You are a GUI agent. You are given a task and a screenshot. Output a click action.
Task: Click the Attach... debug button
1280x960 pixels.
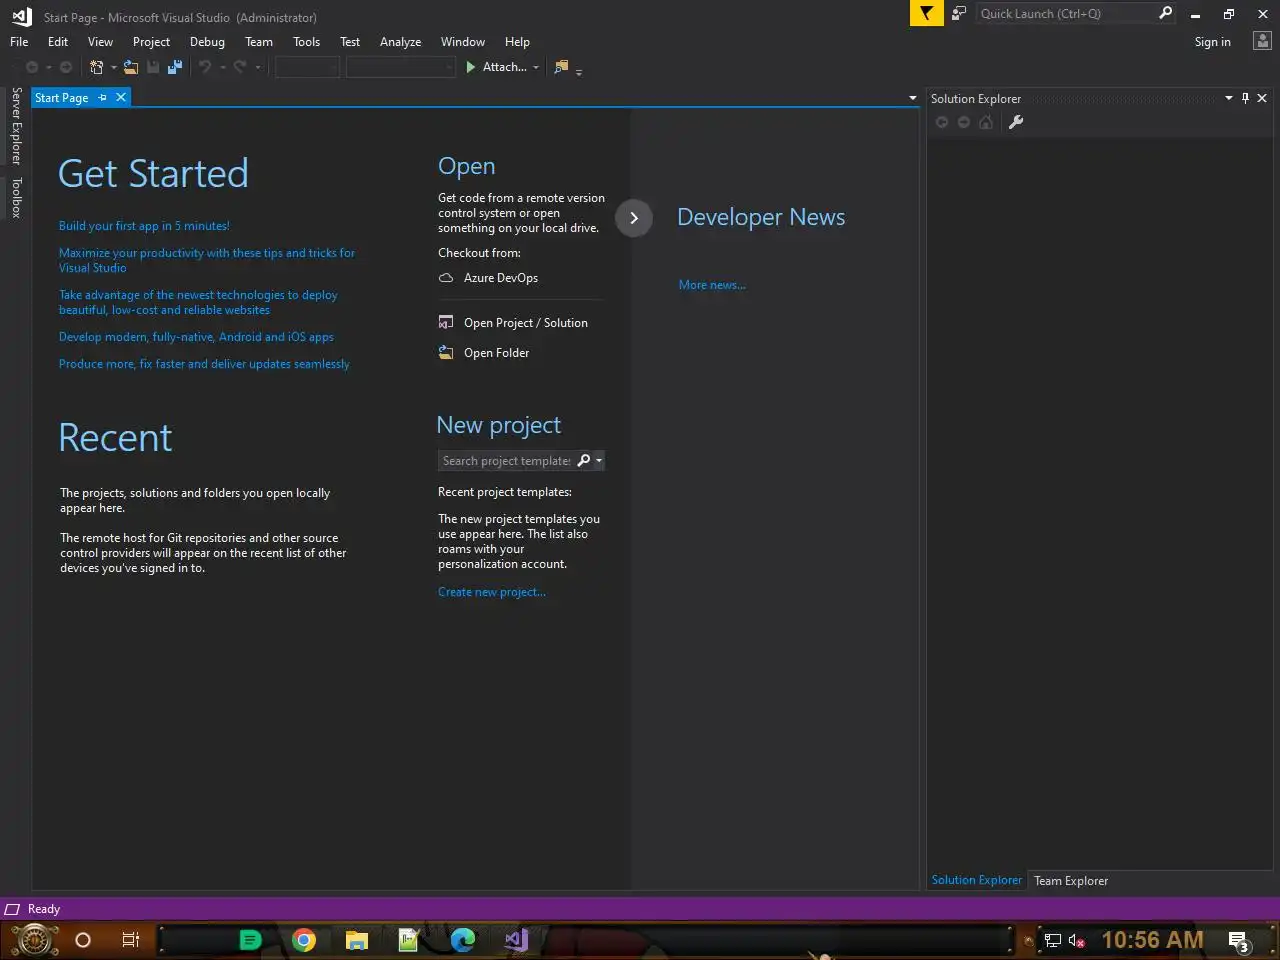tap(497, 67)
